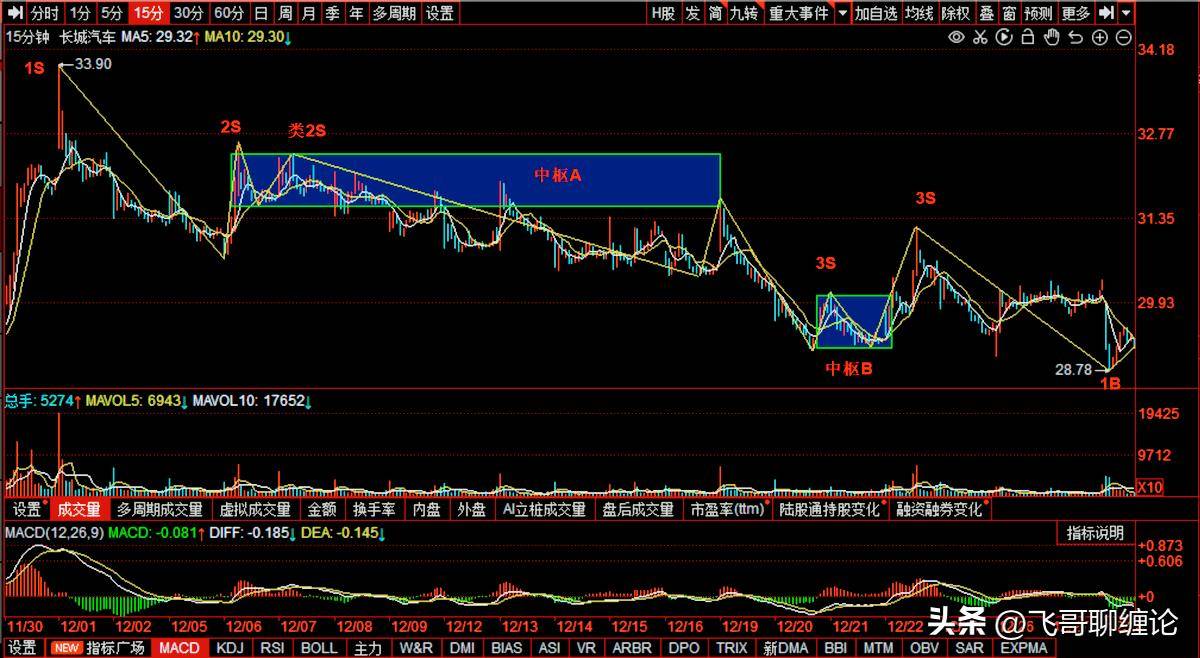Viewport: 1200px width, 658px height.
Task: Select the BOLL indicator tab
Action: pyautogui.click(x=320, y=648)
